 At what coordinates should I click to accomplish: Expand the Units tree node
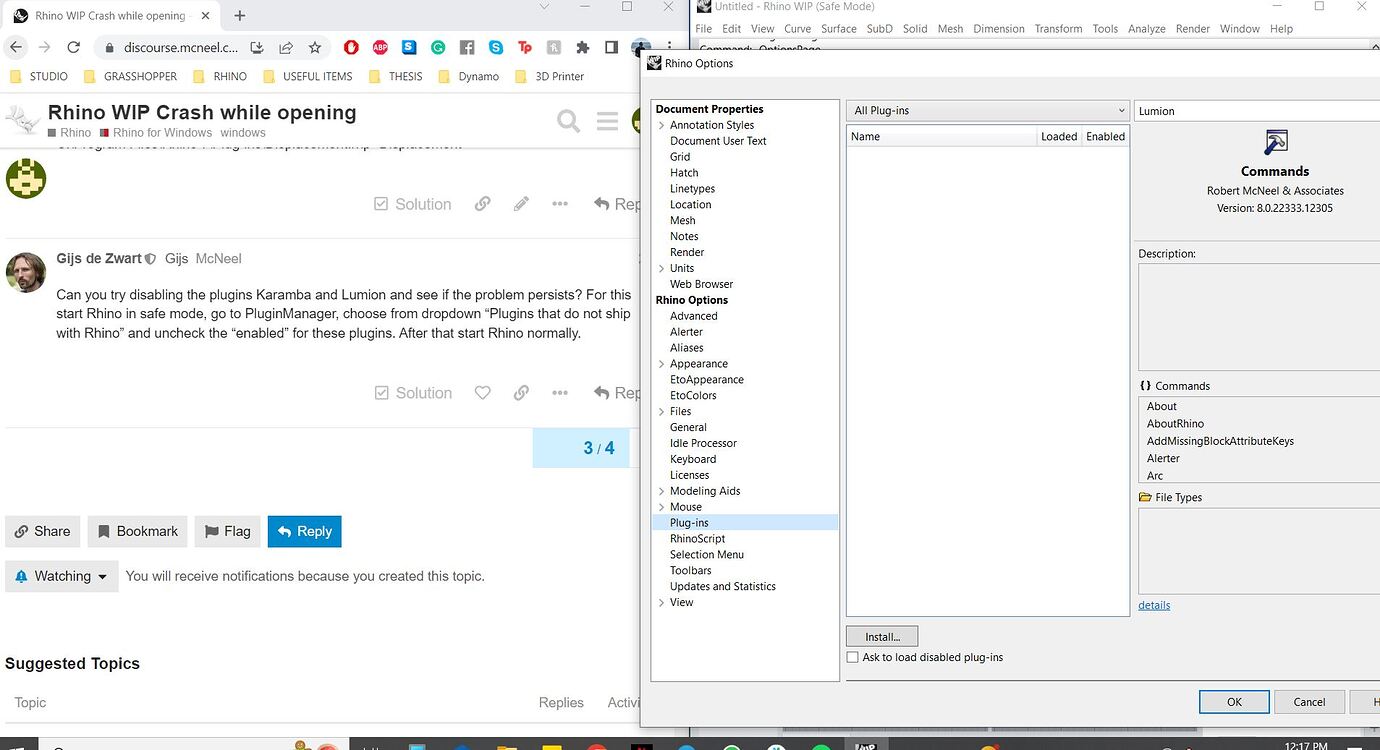pos(660,268)
